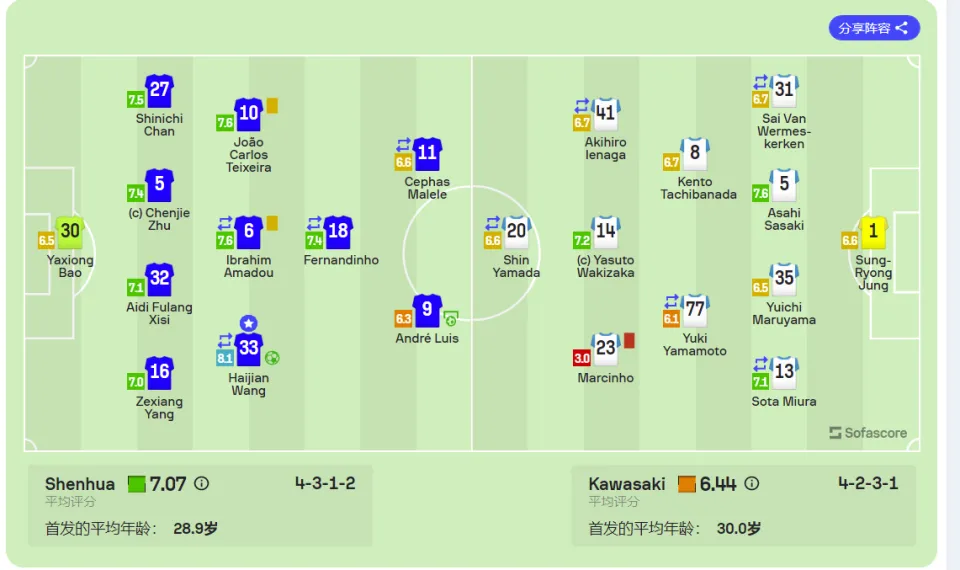Click Haijian Wang's goal ball icon
Screen dimensions: 960x570
coord(272,358)
